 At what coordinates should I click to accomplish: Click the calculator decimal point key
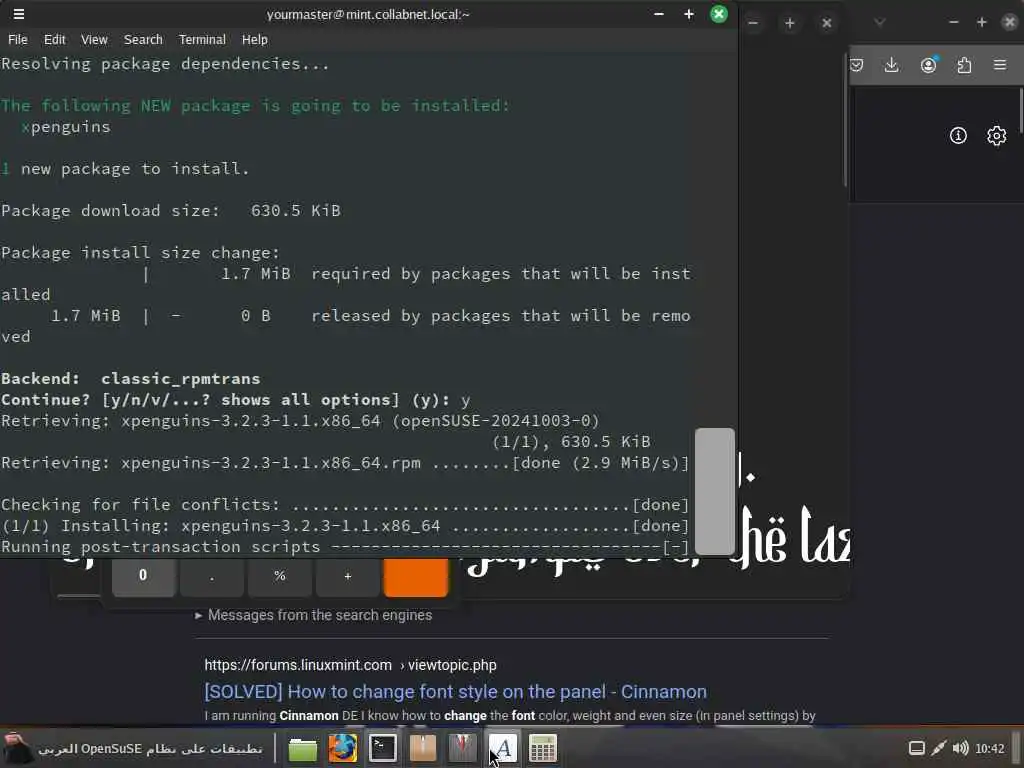coord(212,576)
